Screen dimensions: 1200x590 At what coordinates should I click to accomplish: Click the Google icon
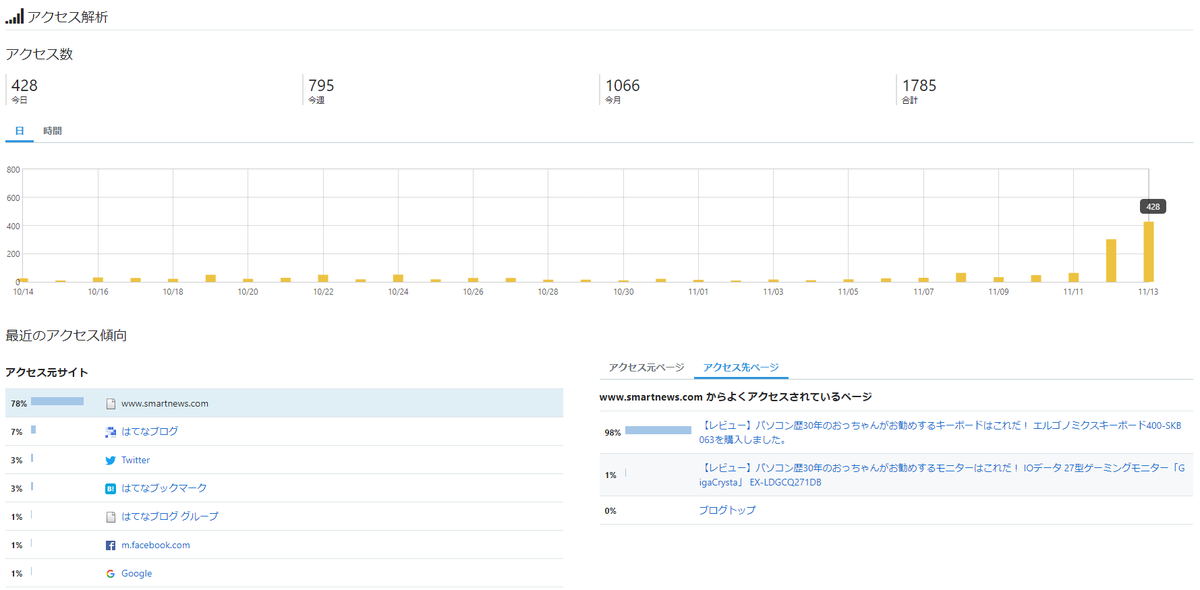(x=111, y=574)
